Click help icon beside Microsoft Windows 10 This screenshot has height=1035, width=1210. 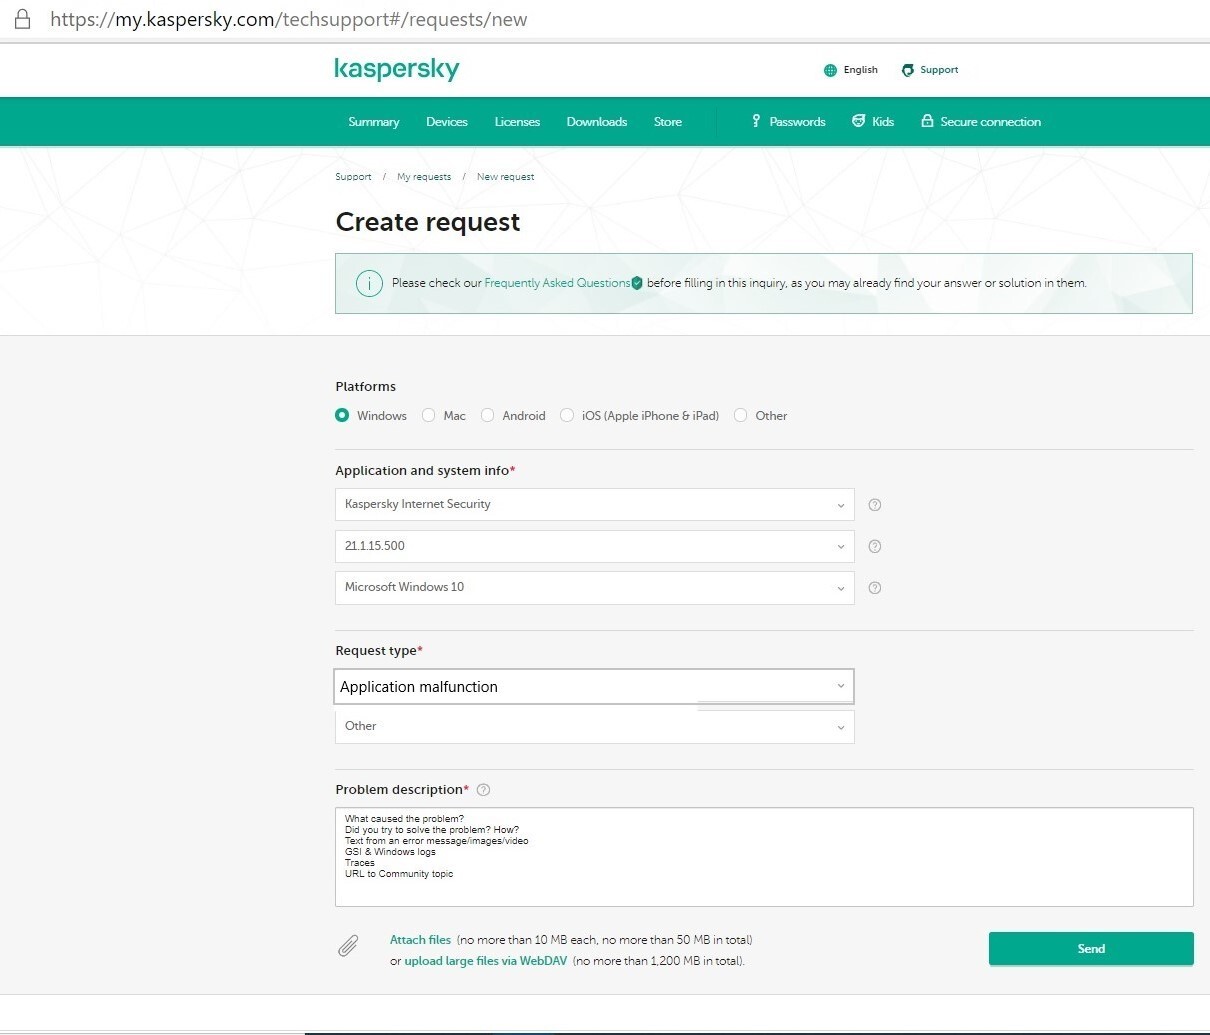[875, 588]
